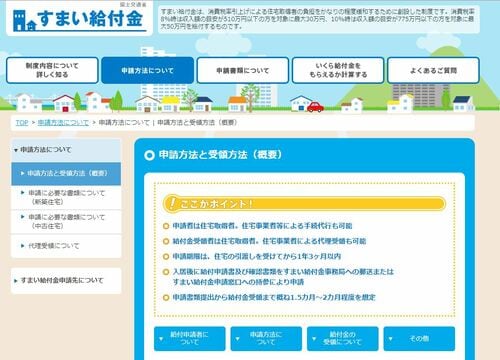Click the current page breadcrumb text

tap(168, 123)
